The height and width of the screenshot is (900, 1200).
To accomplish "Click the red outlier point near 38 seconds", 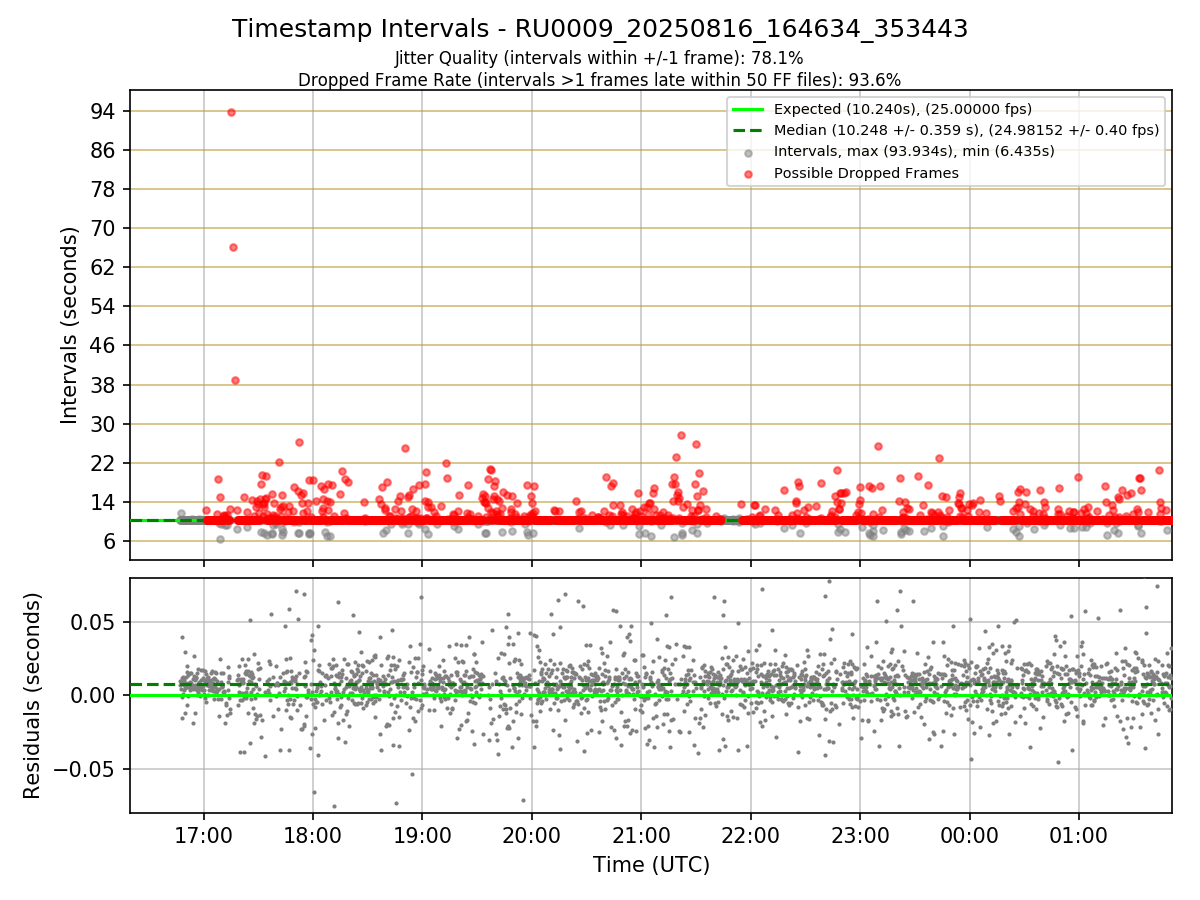I will click(235, 380).
